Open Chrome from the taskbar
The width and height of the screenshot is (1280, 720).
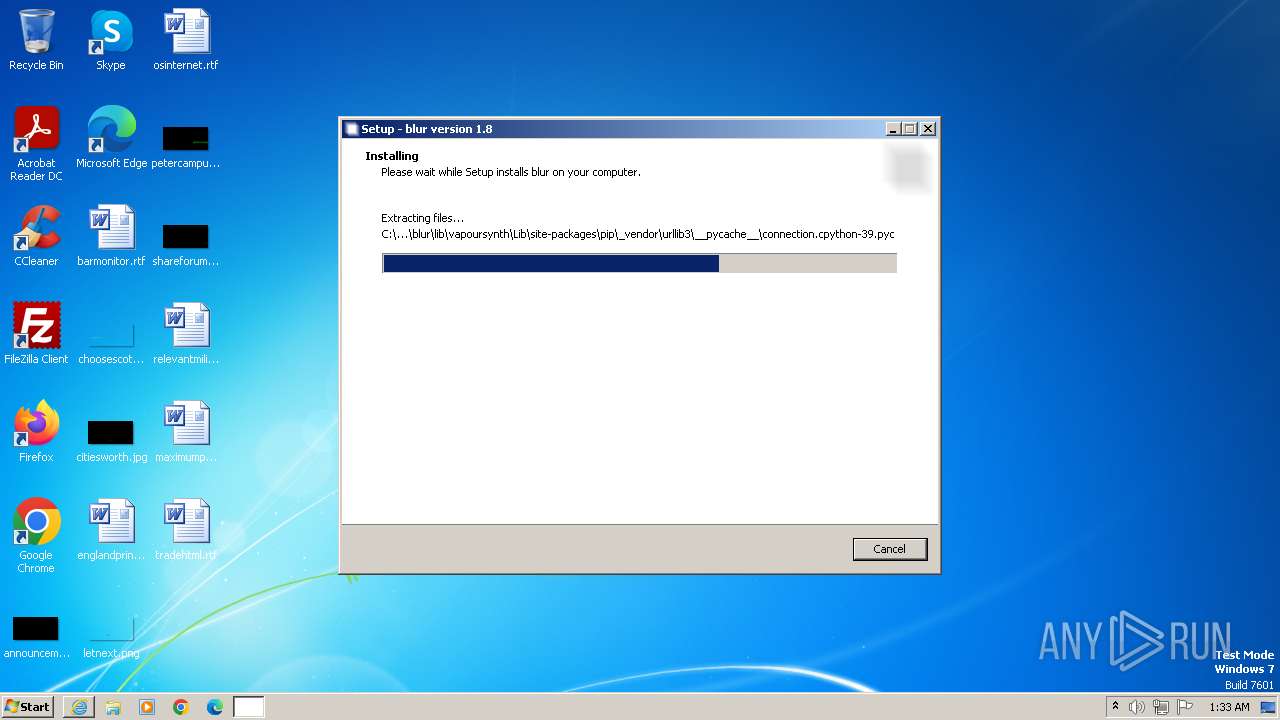coord(181,707)
